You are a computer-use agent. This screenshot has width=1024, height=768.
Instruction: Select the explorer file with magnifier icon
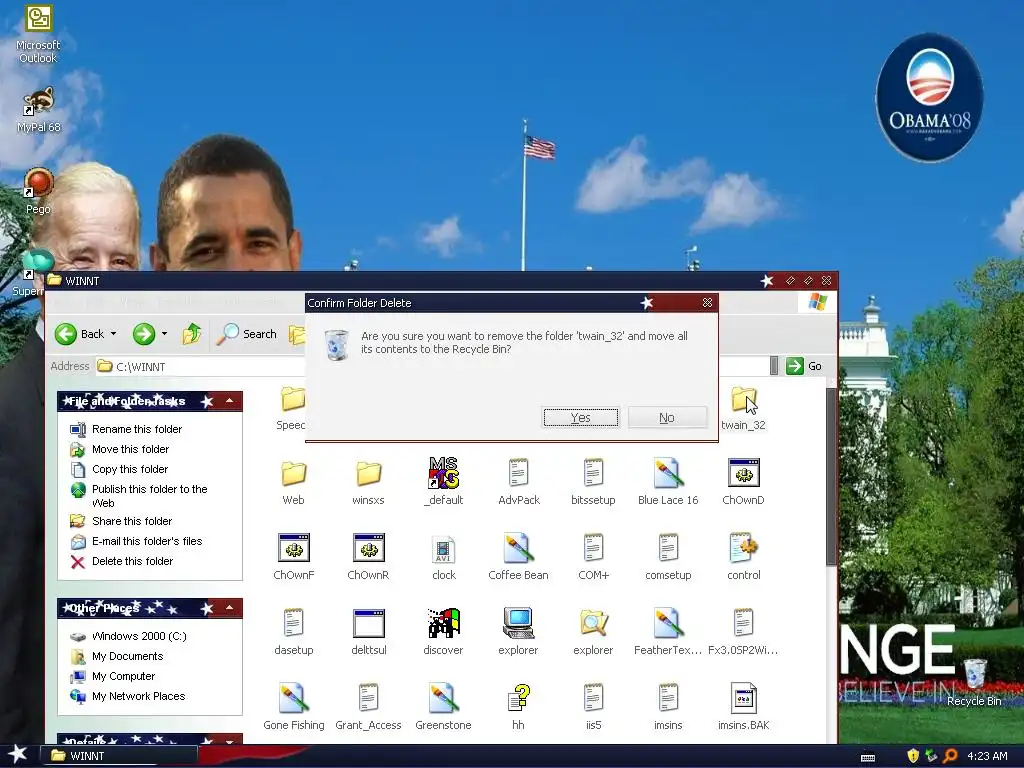593,632
